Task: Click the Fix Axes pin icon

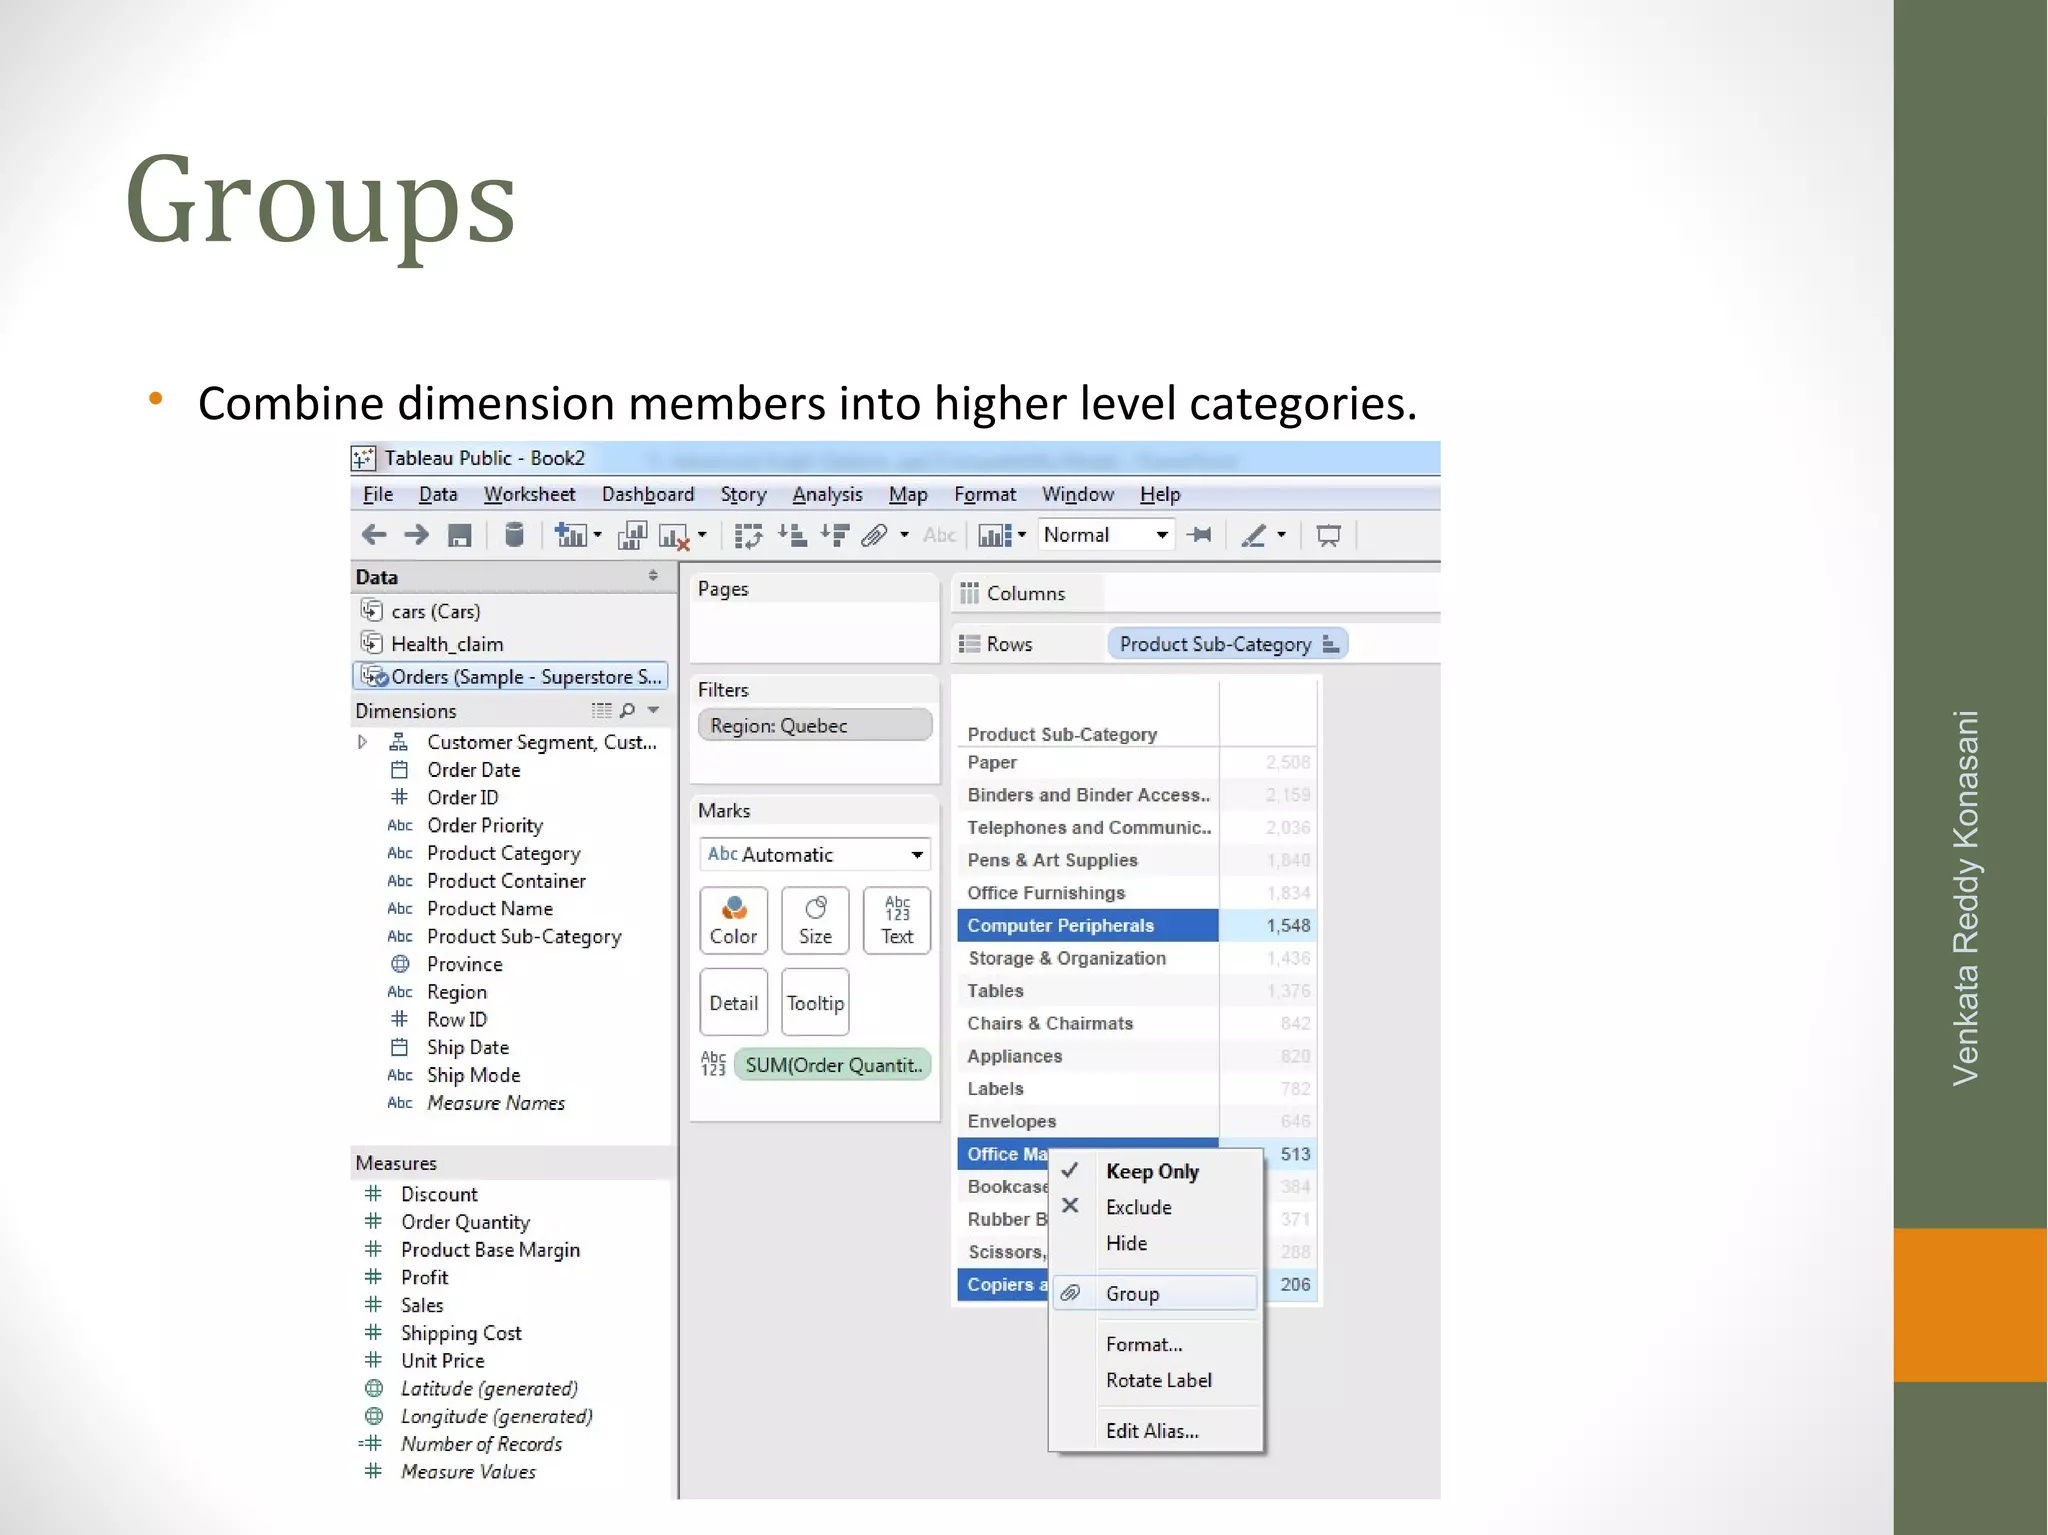Action: pyautogui.click(x=1199, y=535)
